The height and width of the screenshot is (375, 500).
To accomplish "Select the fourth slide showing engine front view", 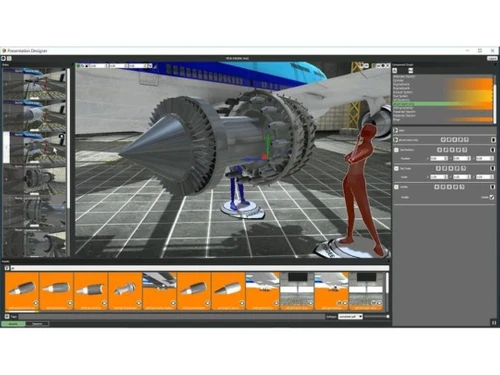I will point(35,179).
